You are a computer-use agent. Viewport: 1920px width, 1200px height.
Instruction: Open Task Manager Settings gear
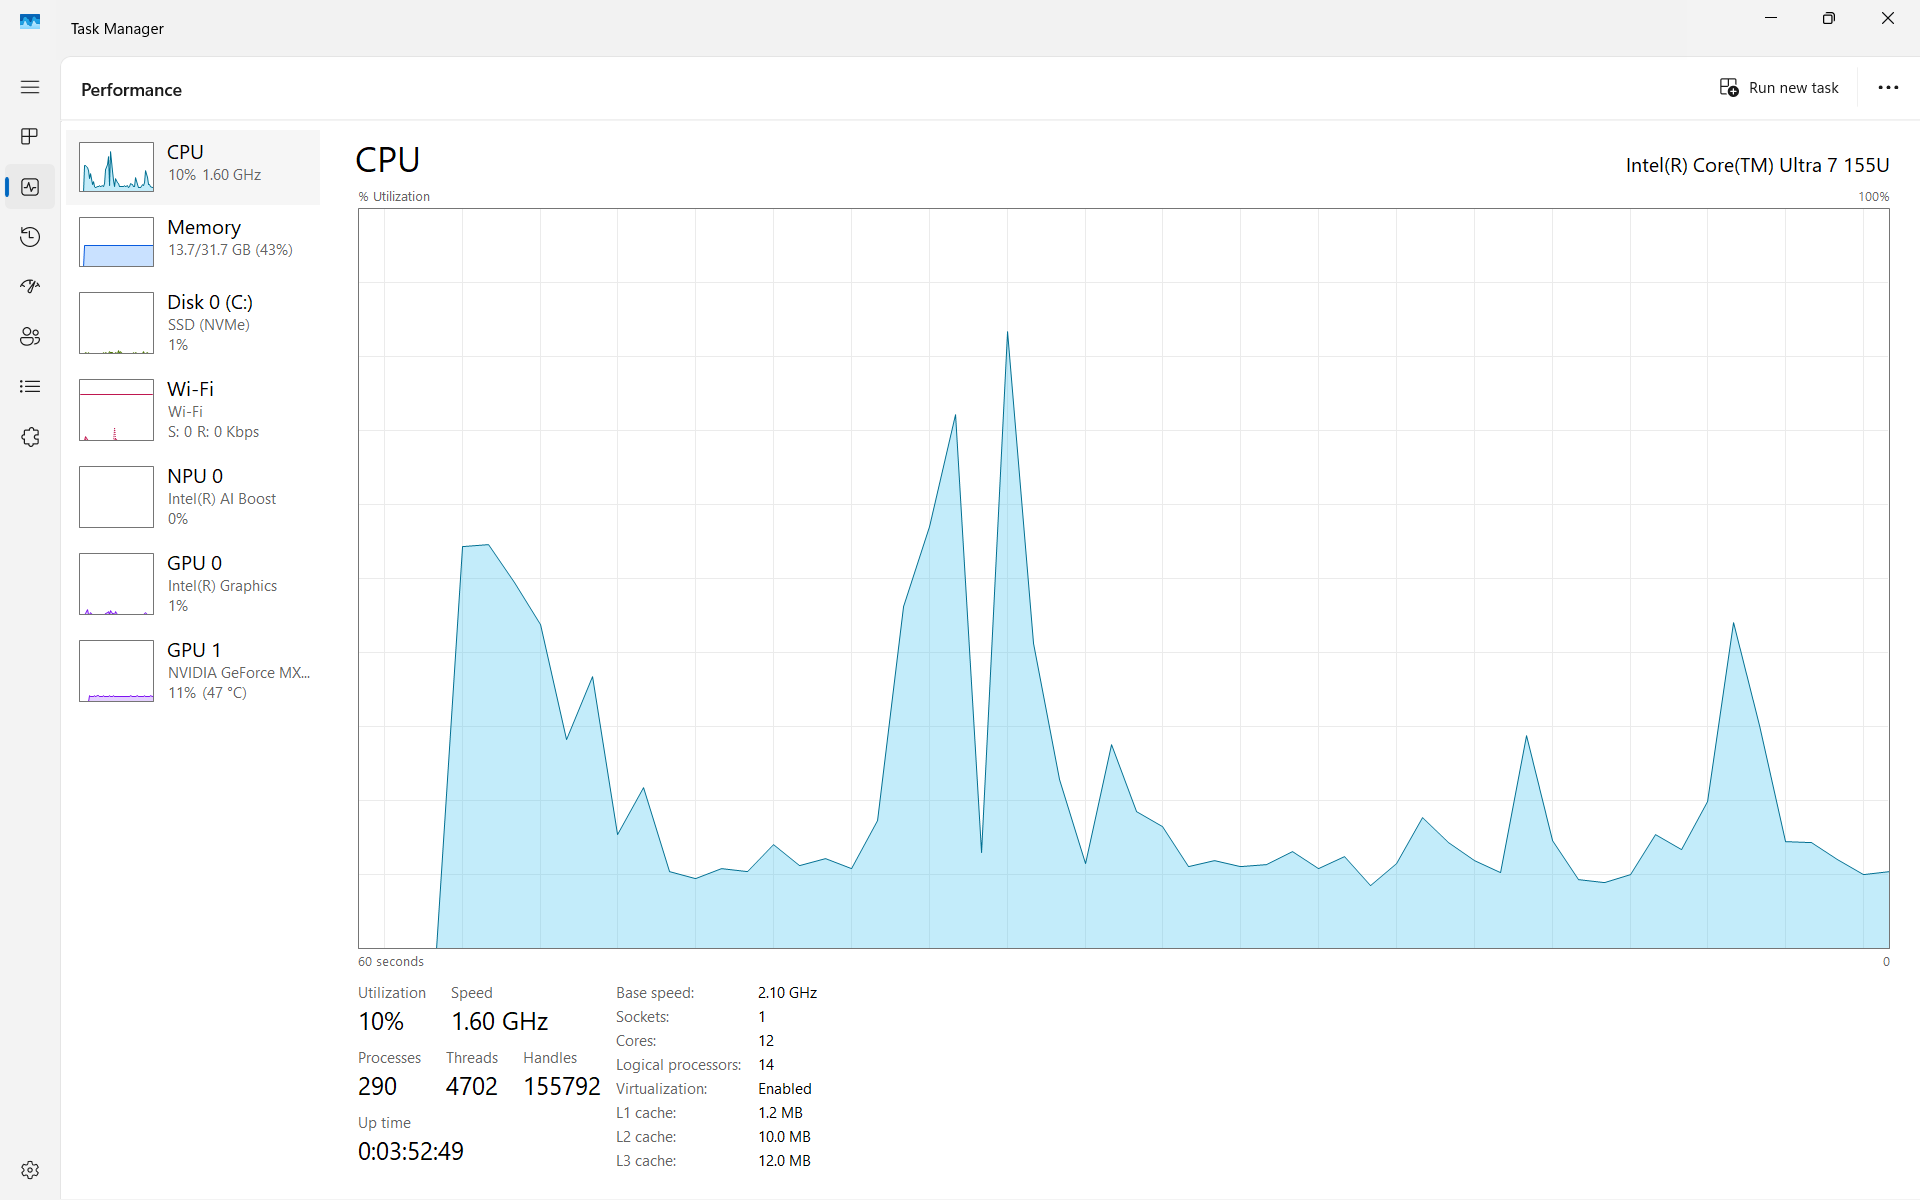pos(30,1169)
